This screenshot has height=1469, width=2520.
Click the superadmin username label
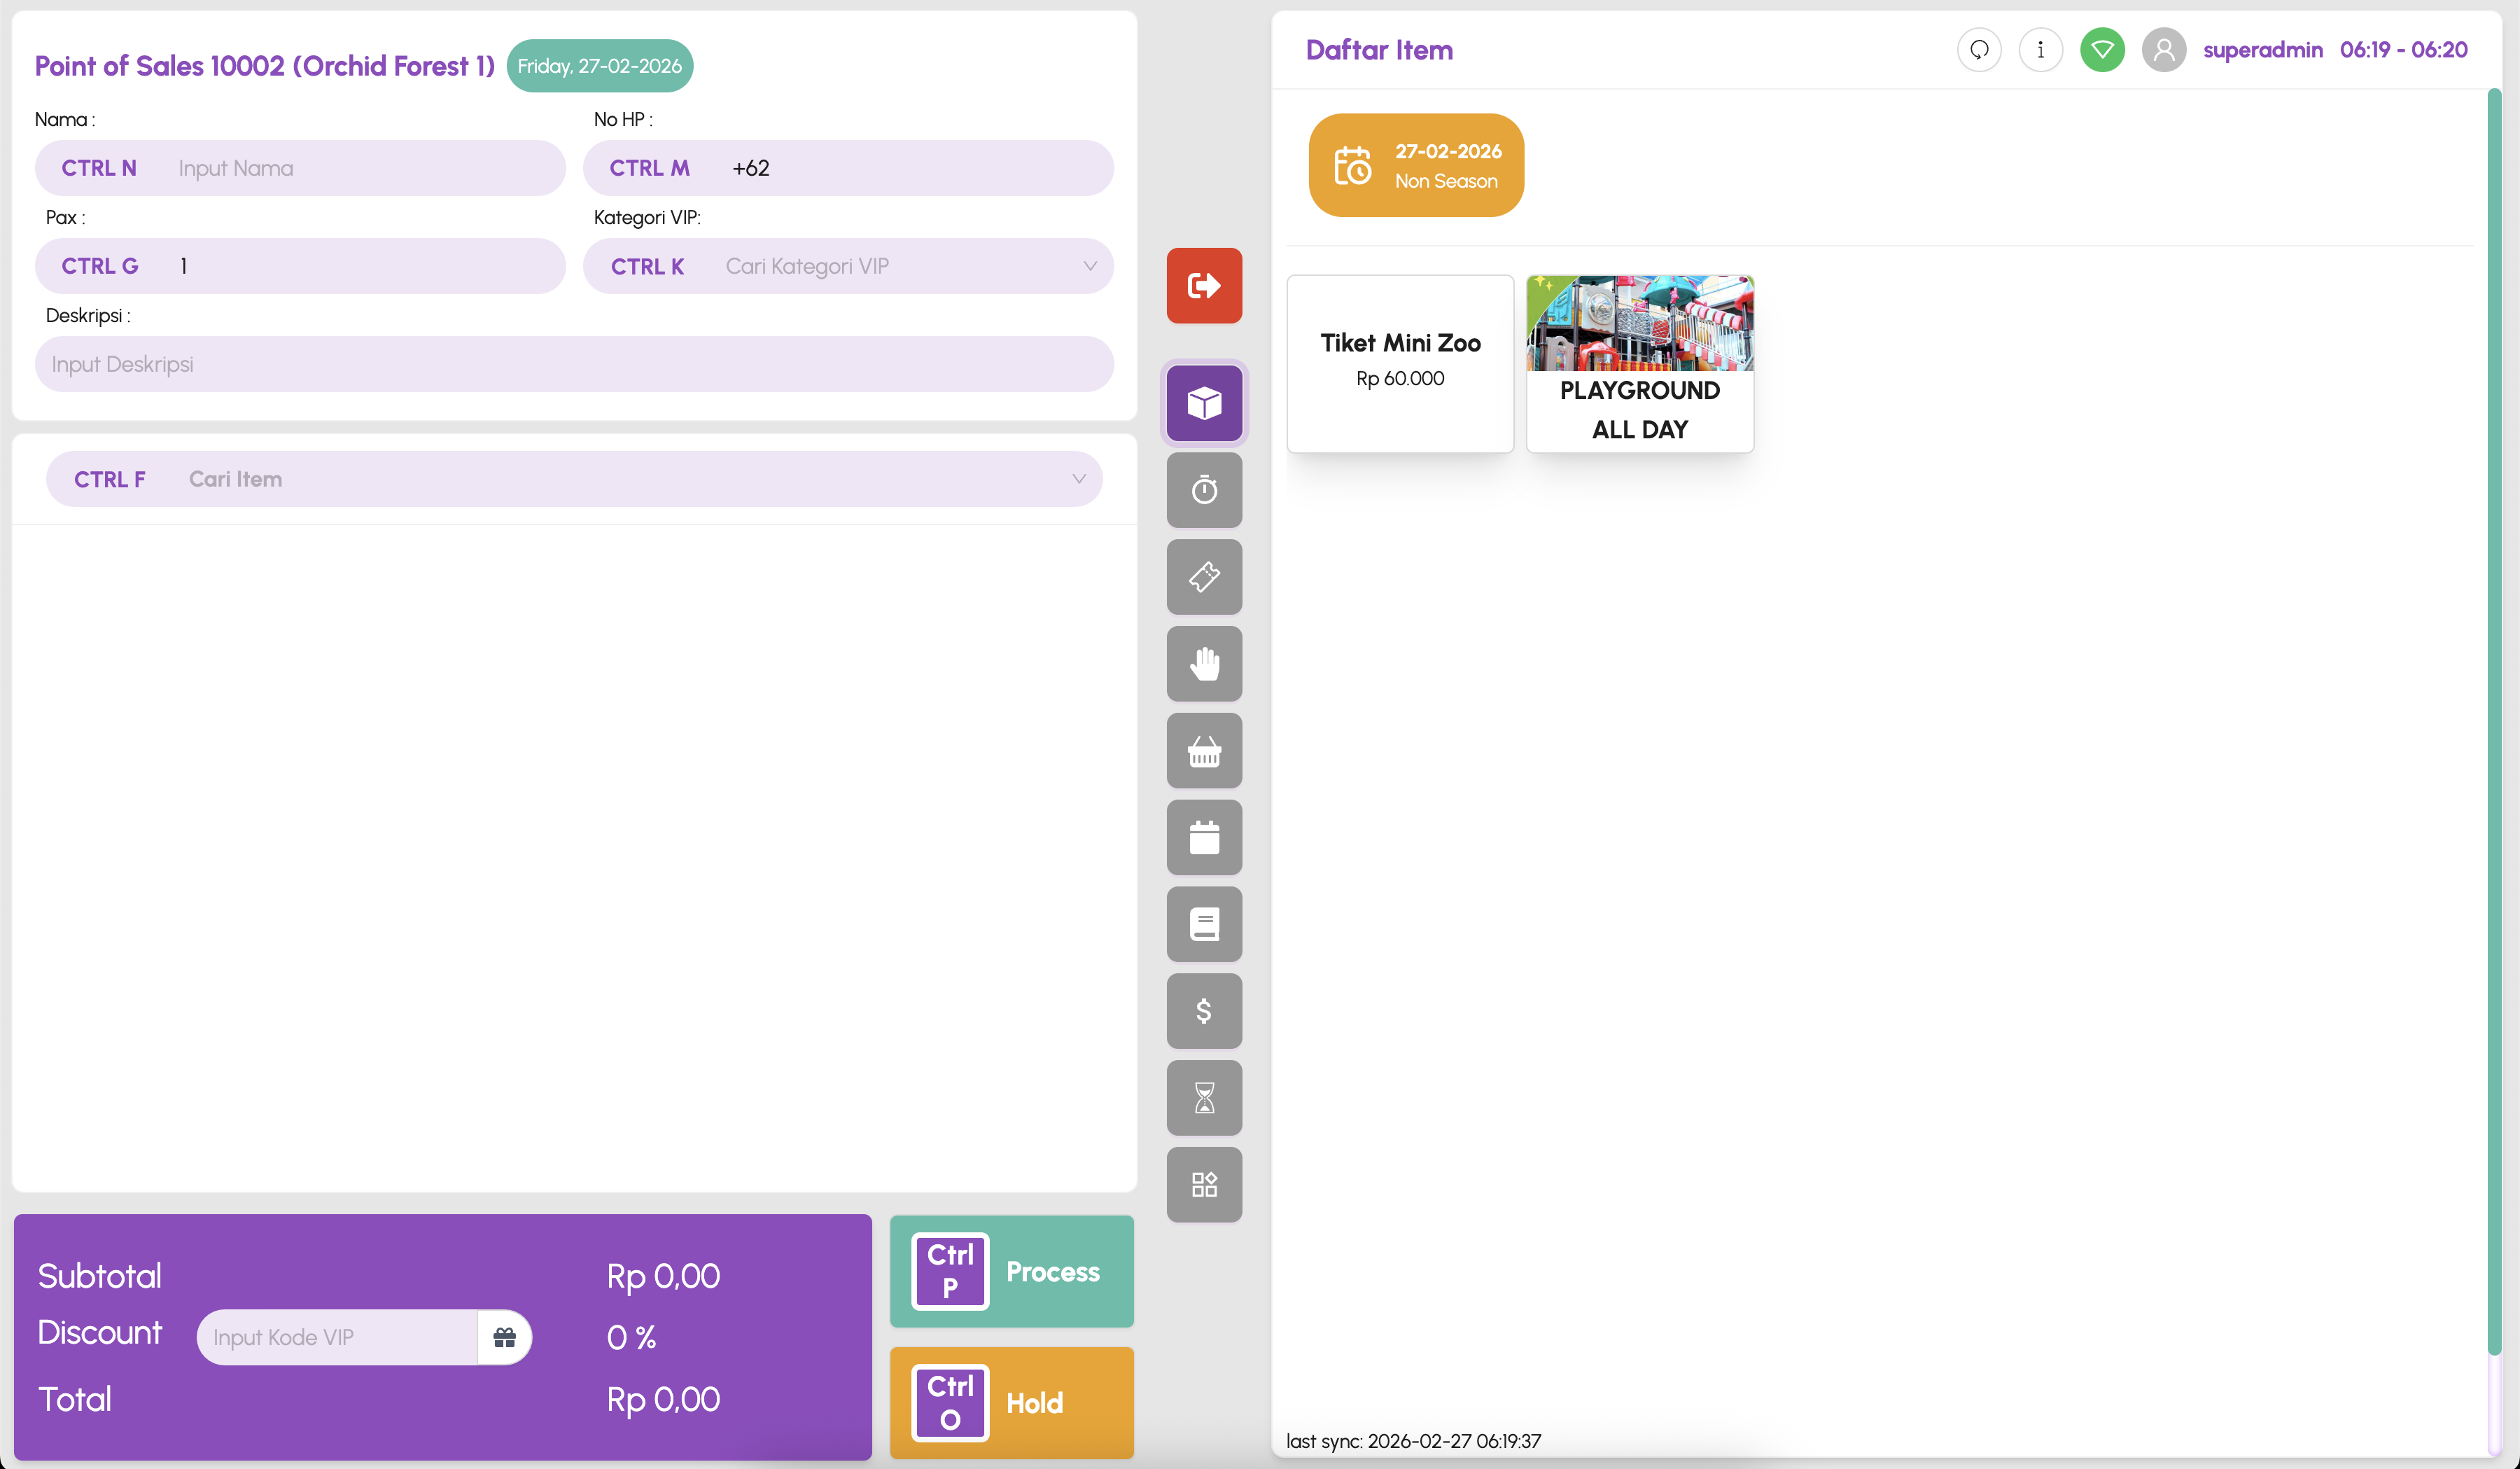[x=2263, y=49]
